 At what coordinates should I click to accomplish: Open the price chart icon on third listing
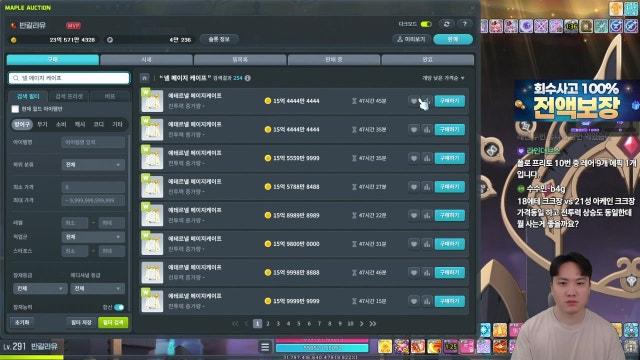(427, 158)
